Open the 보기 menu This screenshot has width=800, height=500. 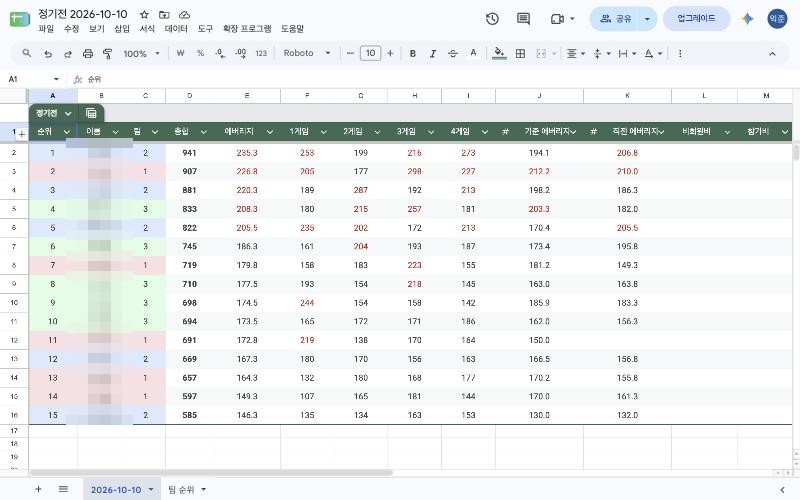96,29
